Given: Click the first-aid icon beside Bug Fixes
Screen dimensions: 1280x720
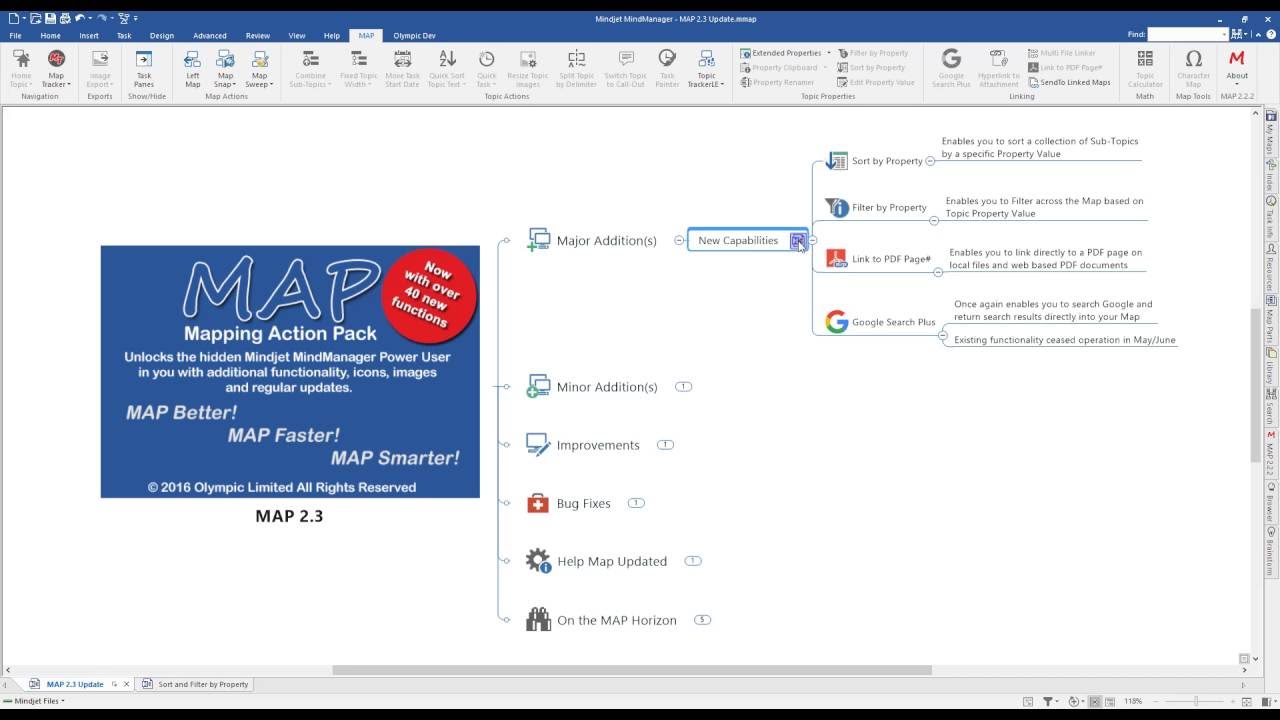Looking at the screenshot, I should click(538, 503).
